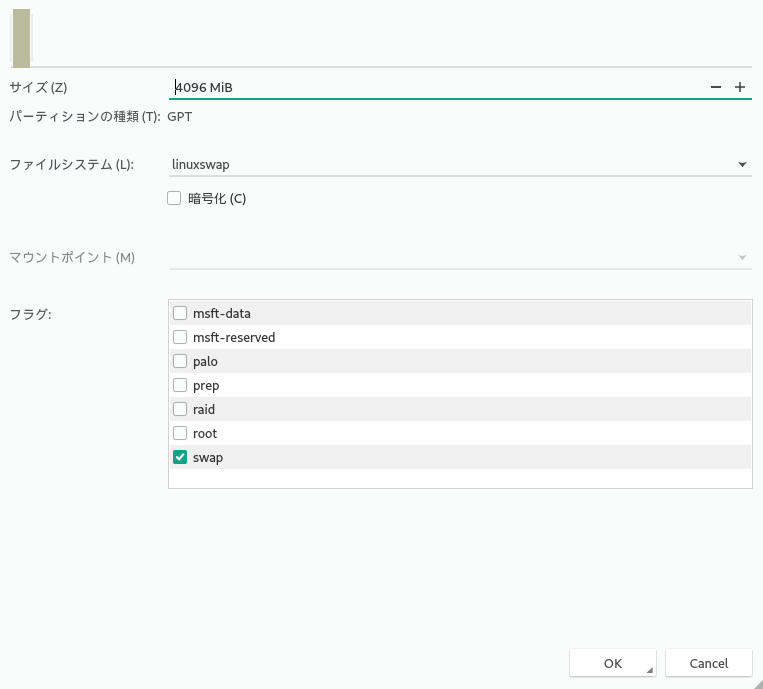The width and height of the screenshot is (763, 689).
Task: Enable the prep flag checkbox
Action: click(x=180, y=385)
